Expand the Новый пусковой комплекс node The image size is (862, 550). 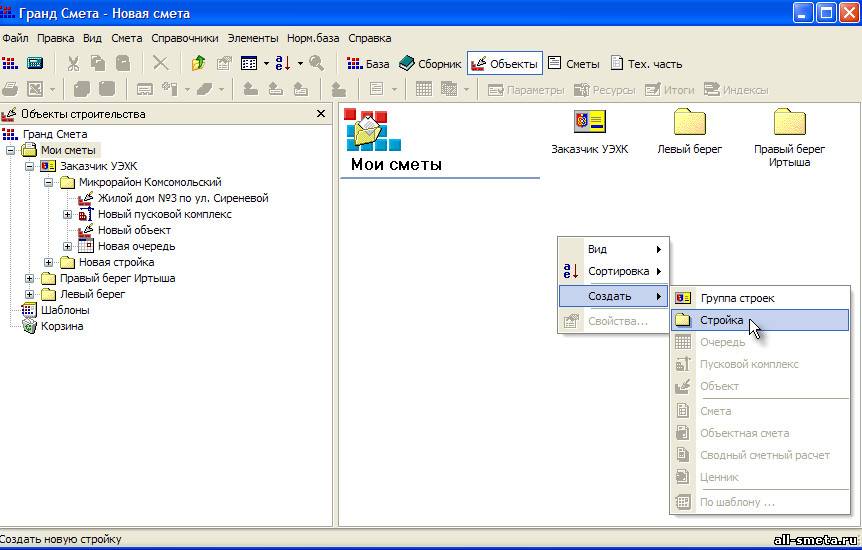coord(67,214)
